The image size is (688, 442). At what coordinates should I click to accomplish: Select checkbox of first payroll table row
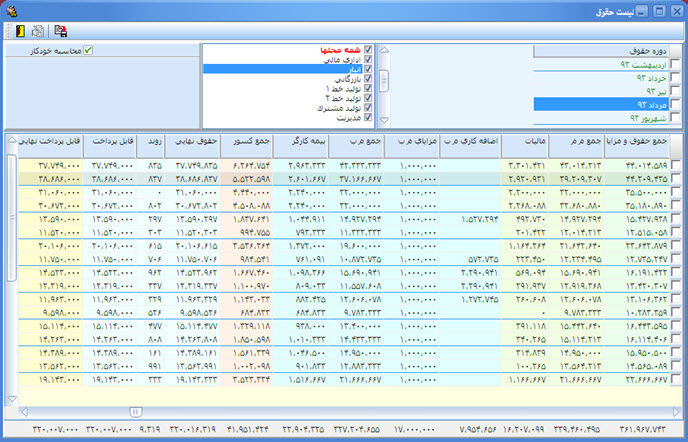[675, 165]
